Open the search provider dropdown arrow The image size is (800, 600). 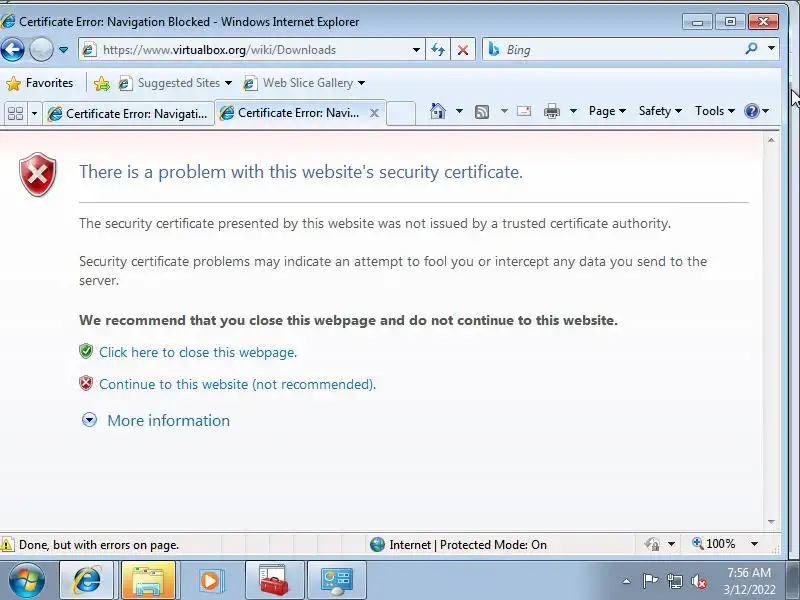click(771, 48)
